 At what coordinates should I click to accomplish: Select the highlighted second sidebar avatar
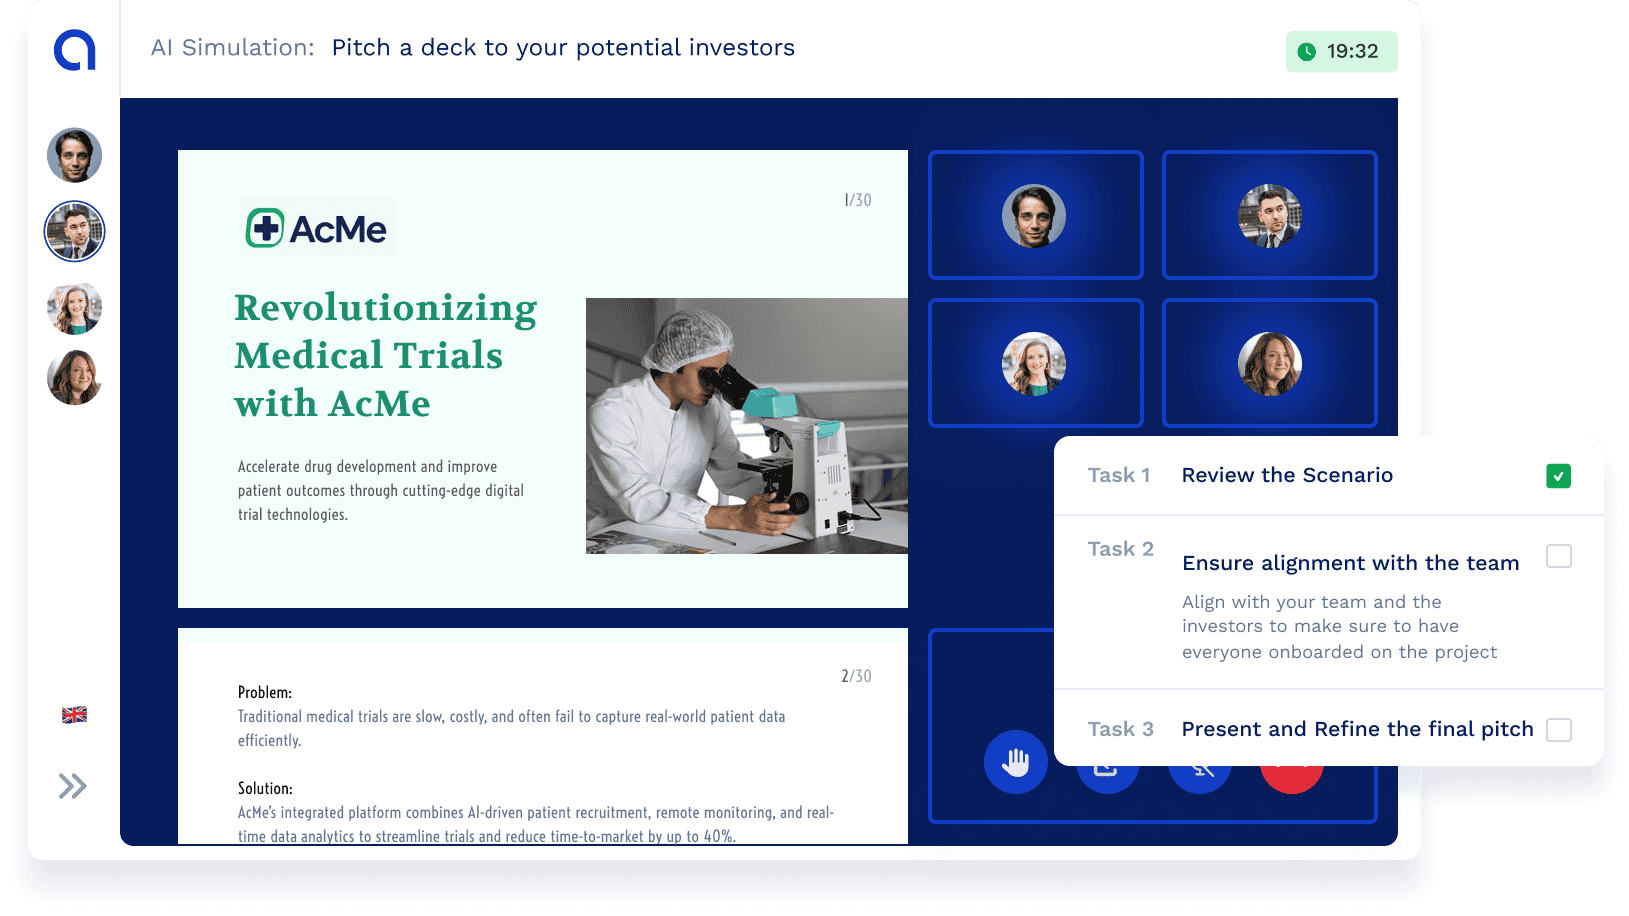[x=75, y=231]
